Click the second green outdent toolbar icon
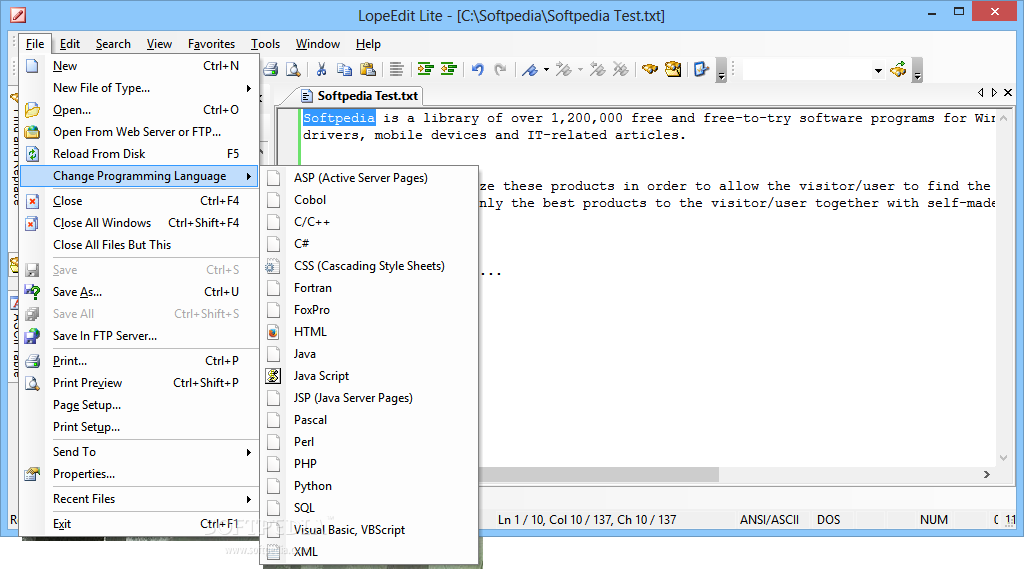 click(449, 69)
